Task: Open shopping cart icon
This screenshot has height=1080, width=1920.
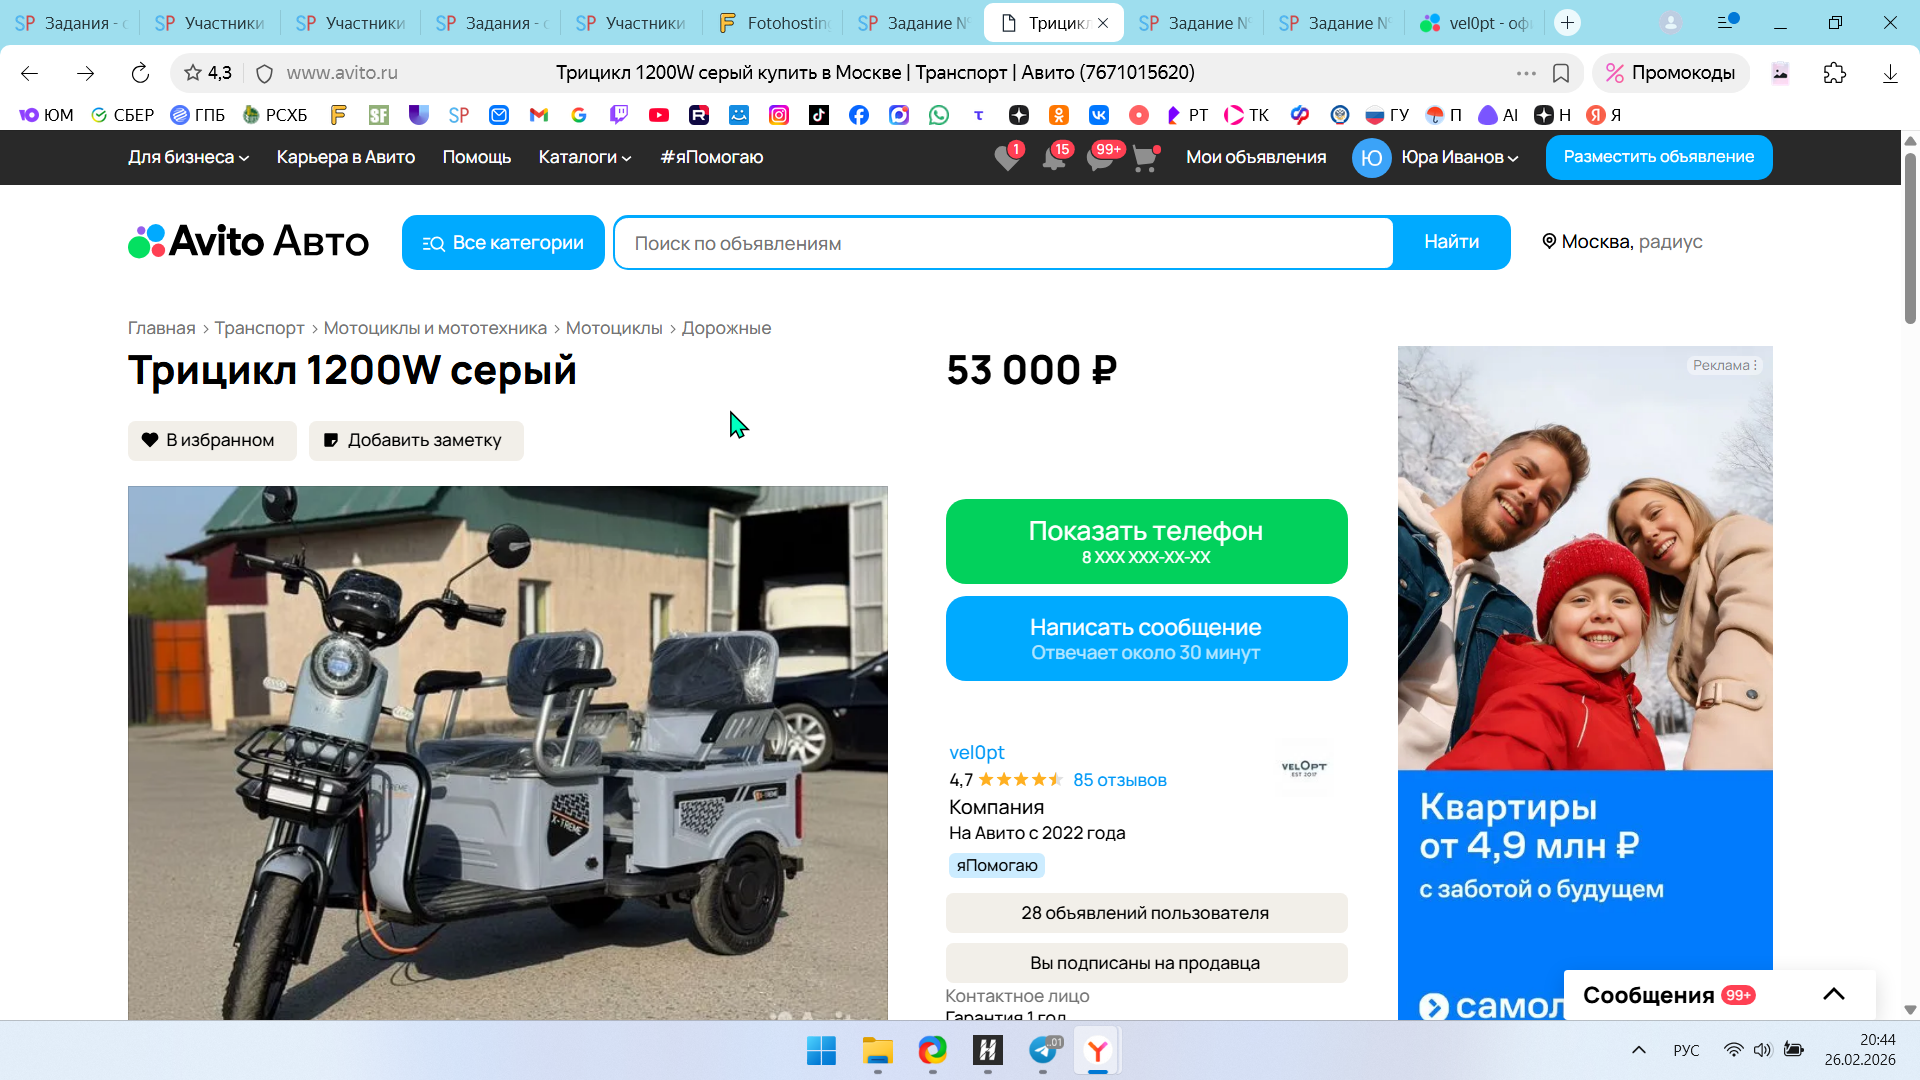Action: [x=1145, y=158]
